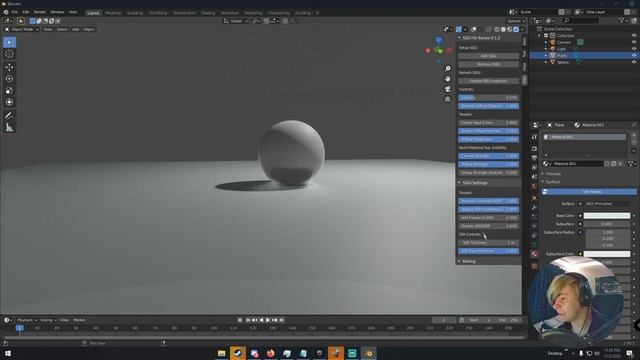The height and width of the screenshot is (360, 640).
Task: Switch to the Shading workspace tab
Action: point(208,13)
